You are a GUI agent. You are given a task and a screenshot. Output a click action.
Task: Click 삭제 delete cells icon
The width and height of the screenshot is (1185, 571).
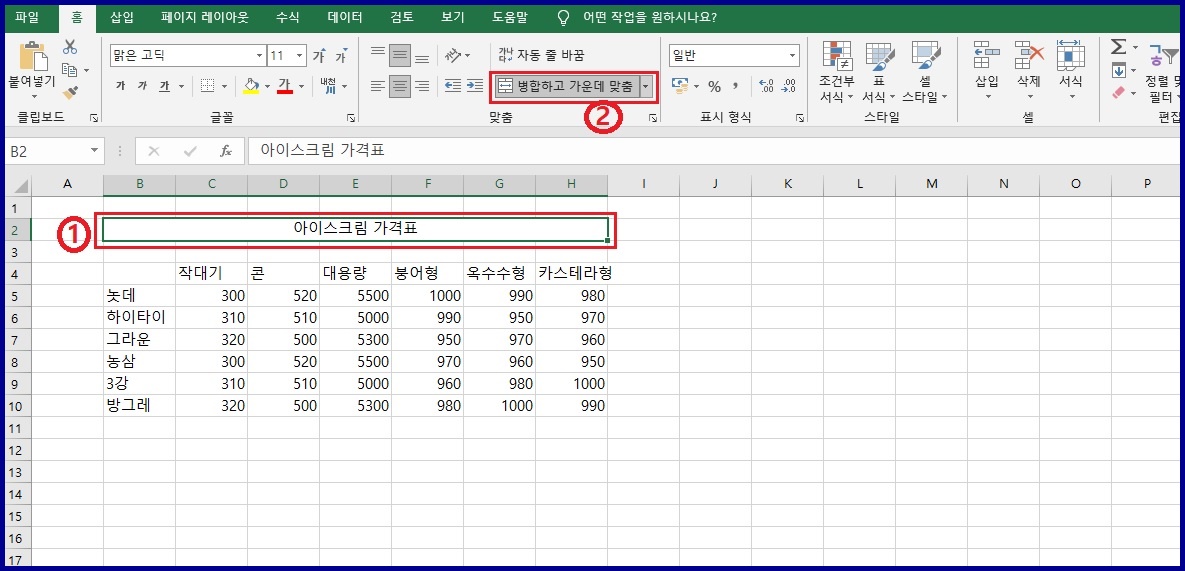1029,55
